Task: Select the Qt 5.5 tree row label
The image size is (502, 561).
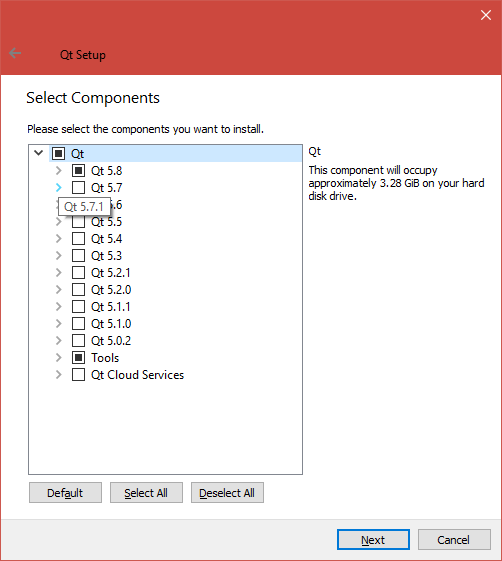Action: pyautogui.click(x=107, y=221)
